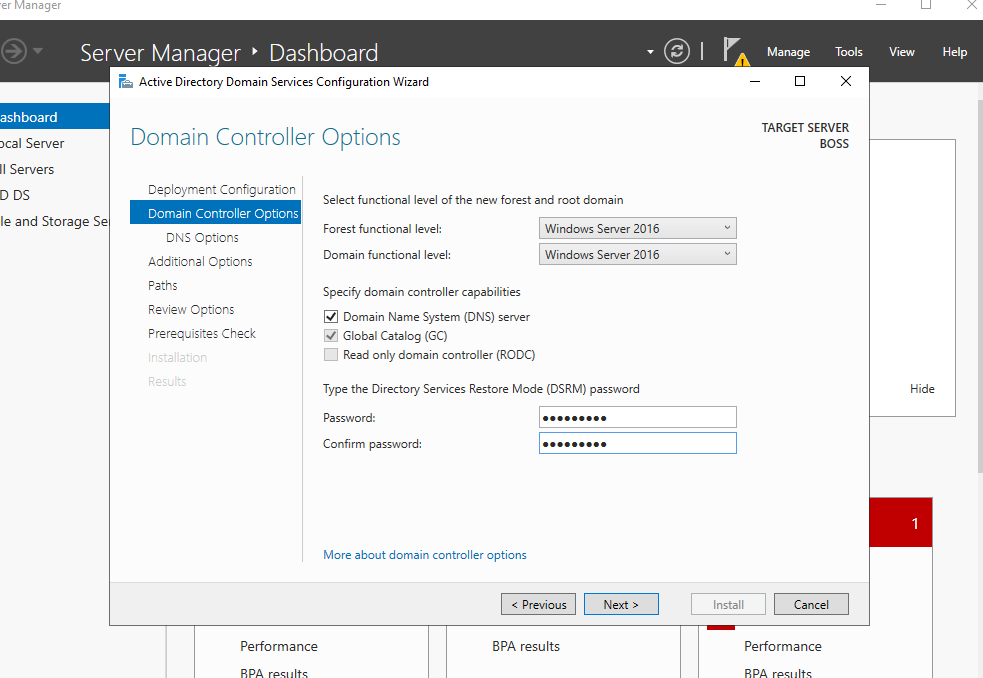Click the Previous button
The width and height of the screenshot is (983, 678).
539,604
